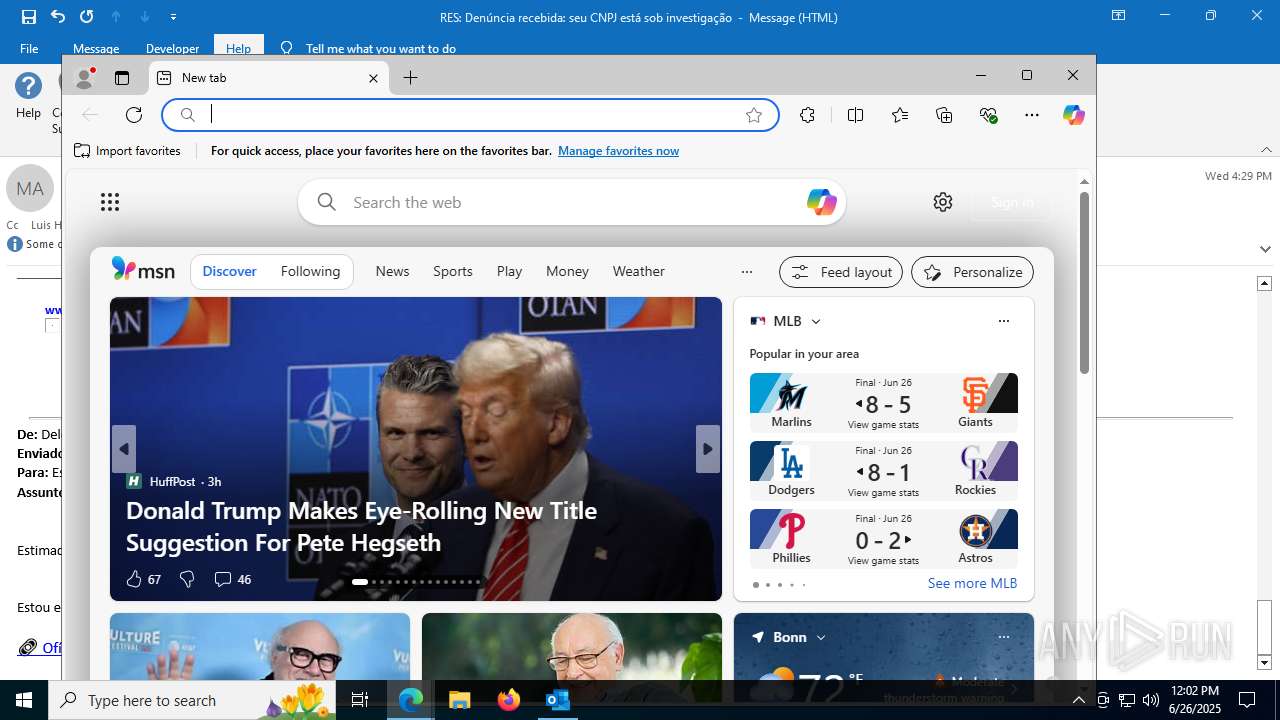Click the Feed layout button

tap(841, 272)
